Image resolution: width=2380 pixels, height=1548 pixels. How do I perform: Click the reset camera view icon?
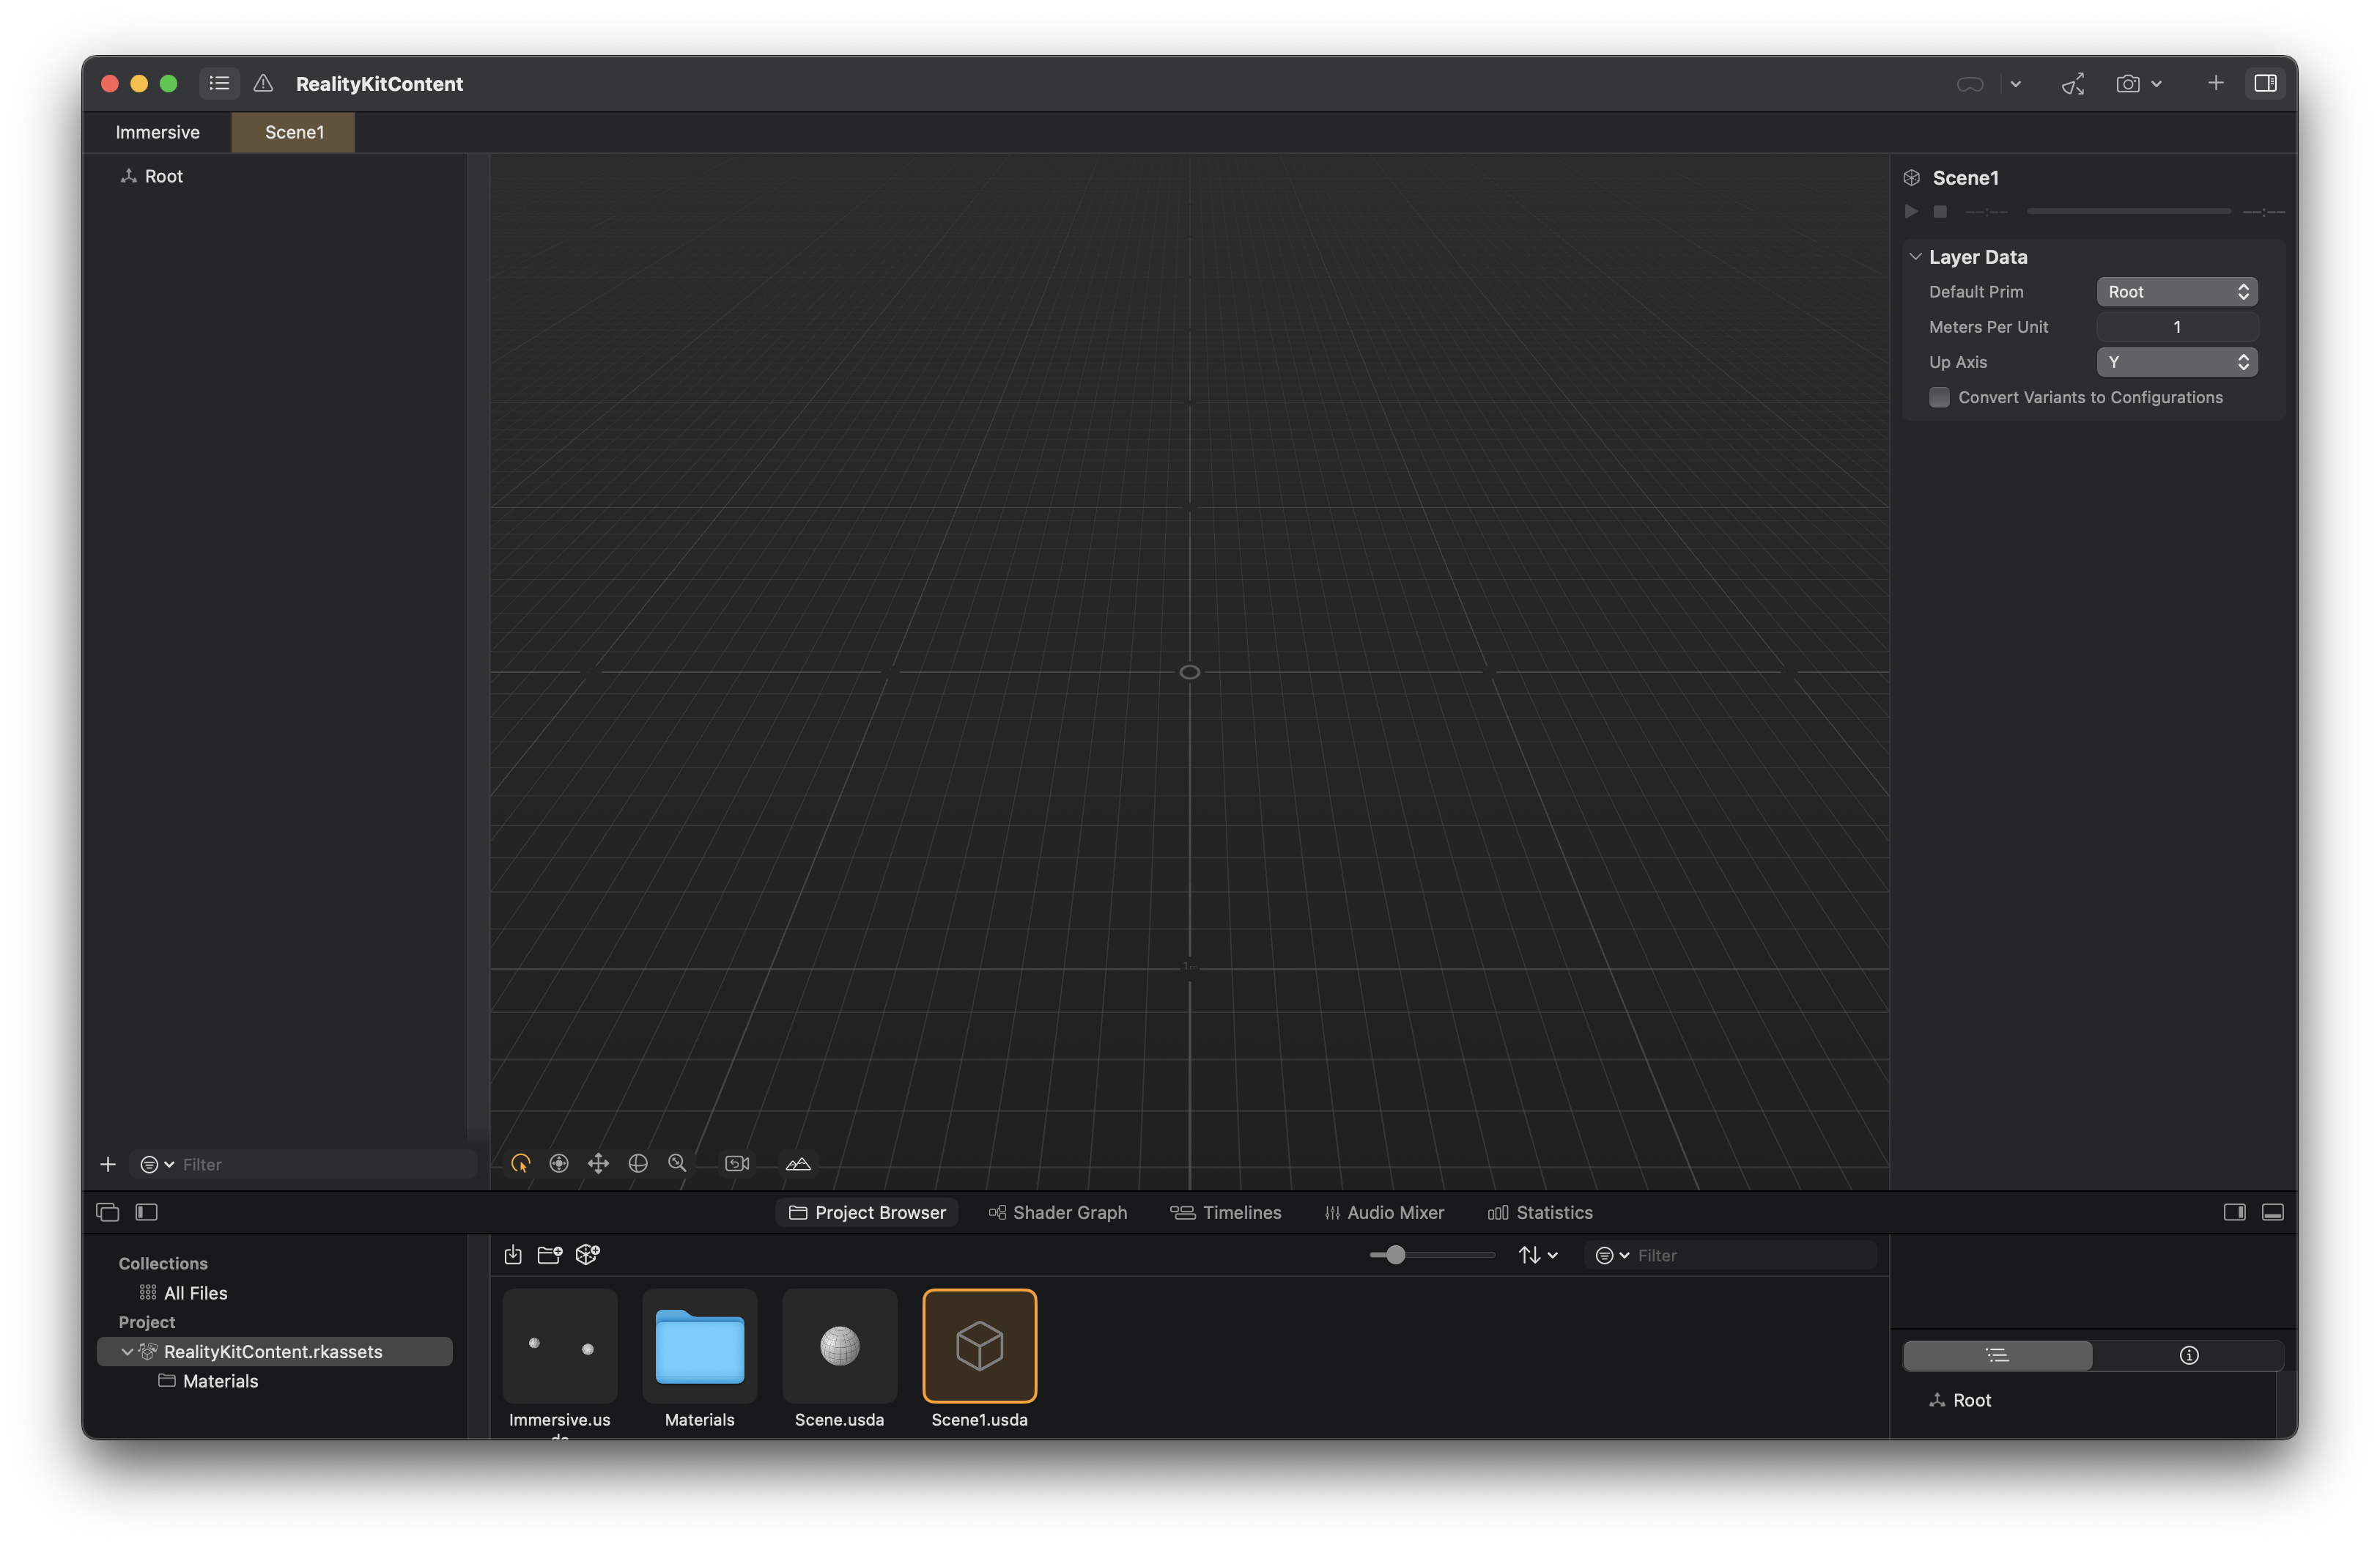pyautogui.click(x=737, y=1163)
